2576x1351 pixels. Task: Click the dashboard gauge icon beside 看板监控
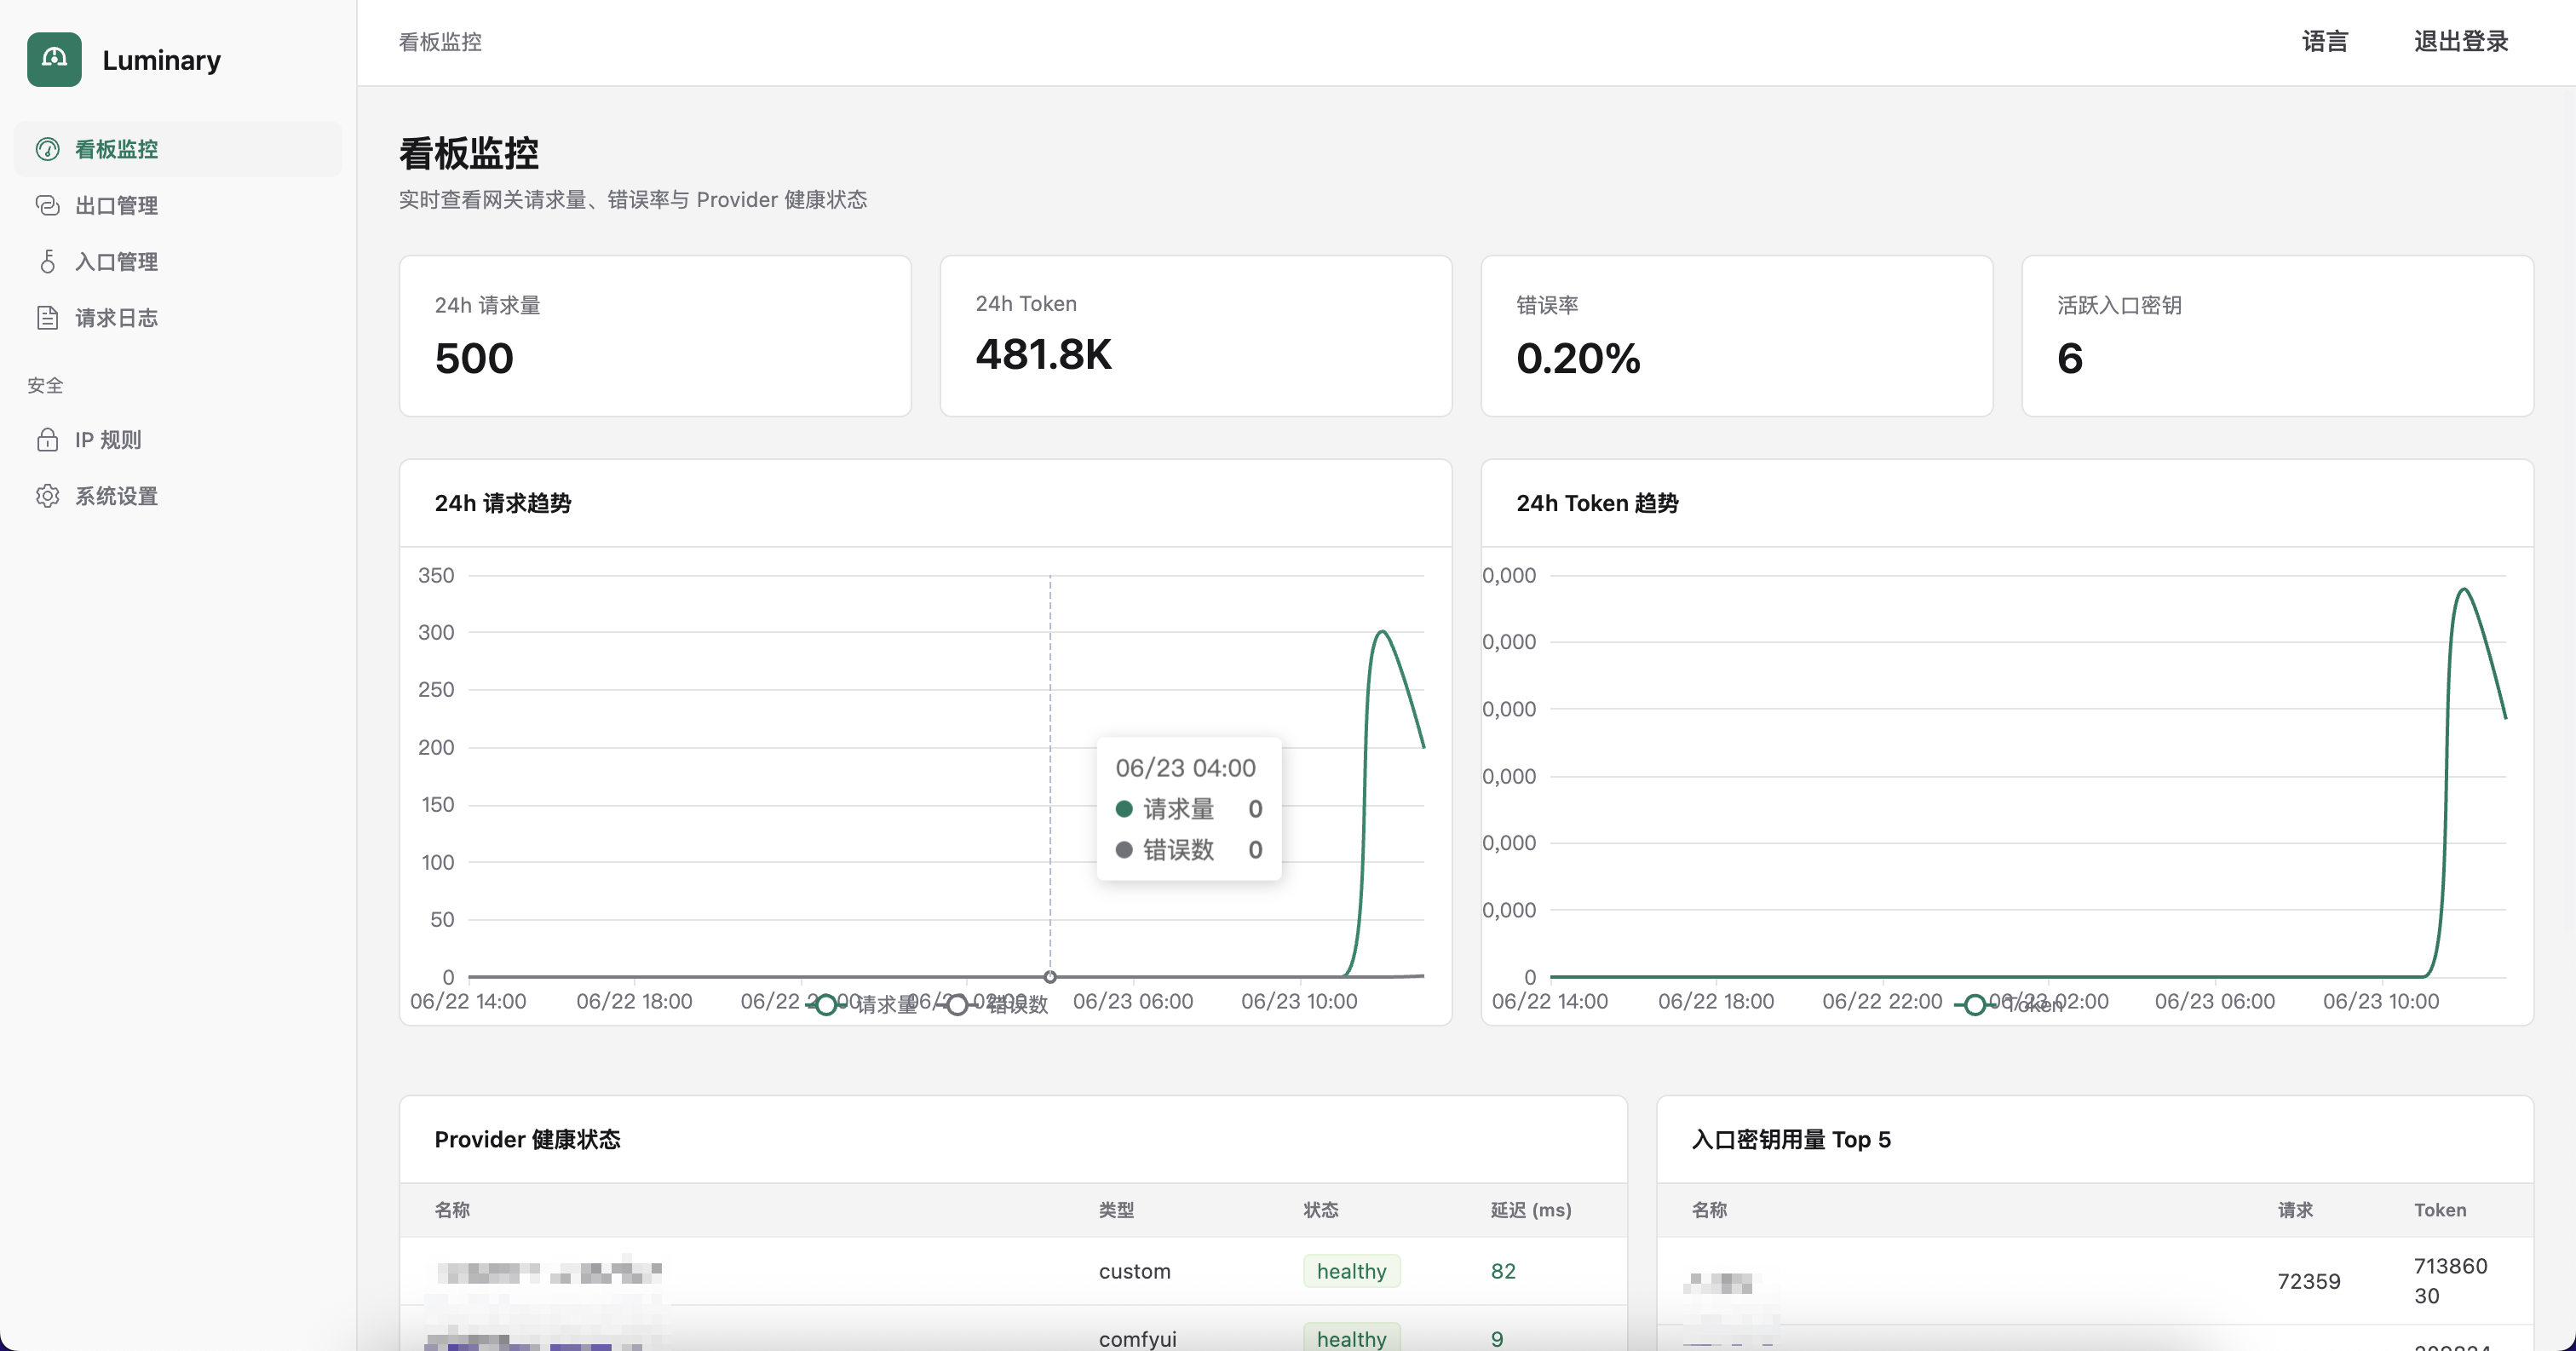point(47,149)
